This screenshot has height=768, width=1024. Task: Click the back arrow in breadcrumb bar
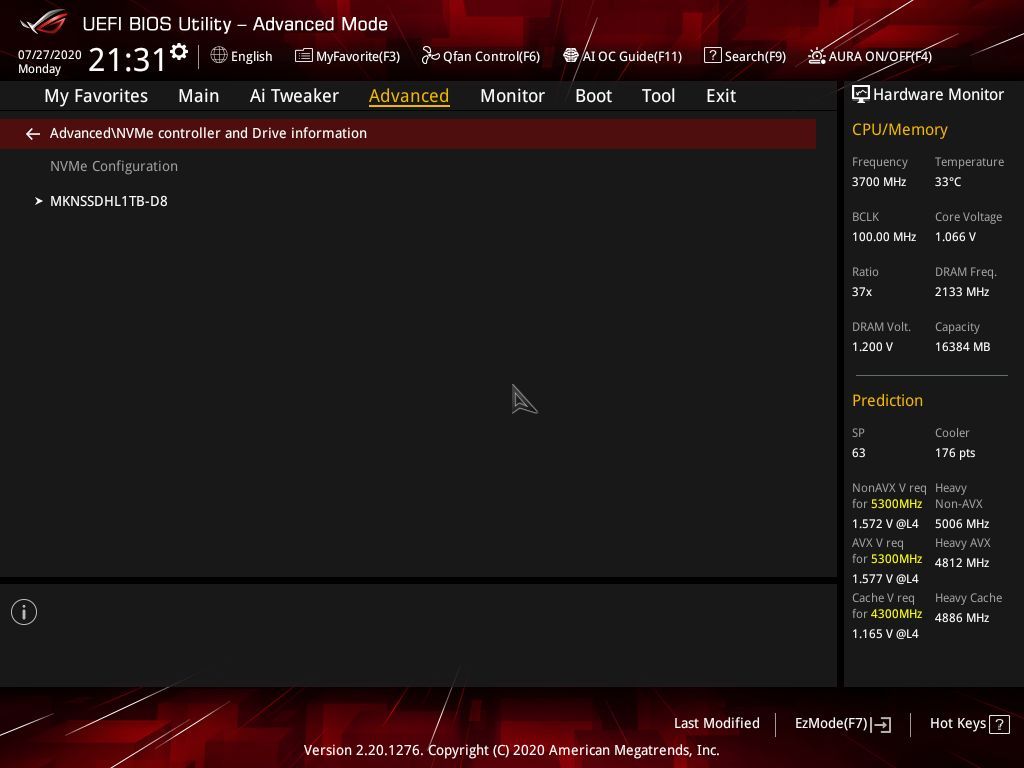click(x=33, y=134)
